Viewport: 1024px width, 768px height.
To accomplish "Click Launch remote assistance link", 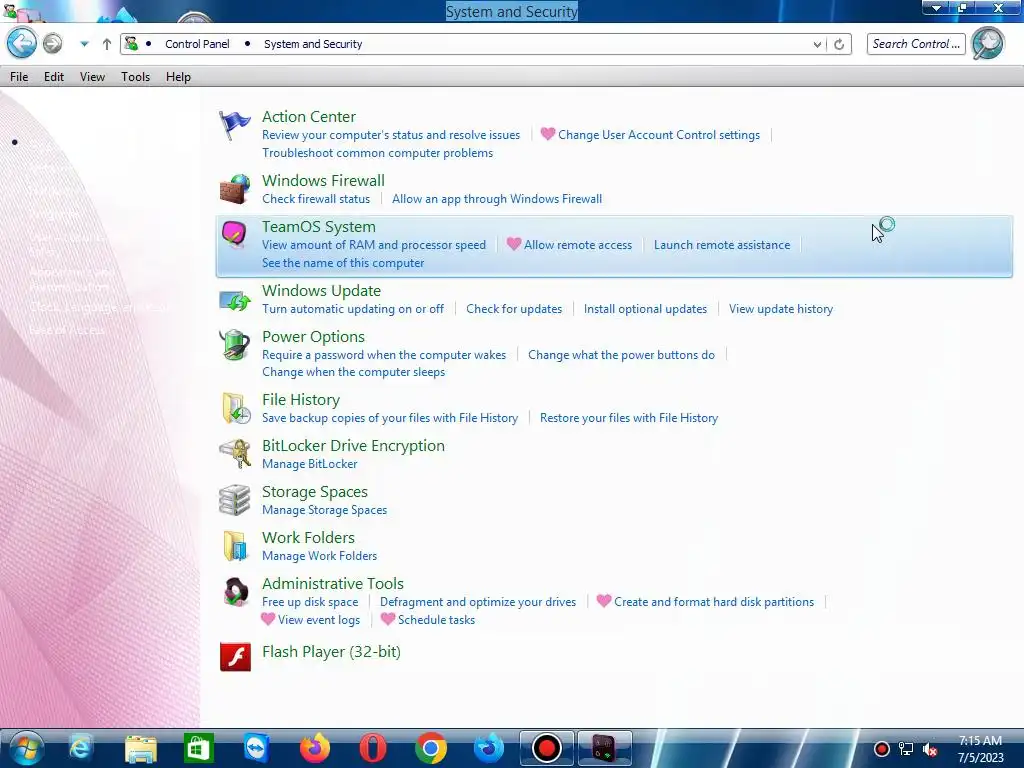I will coord(722,245).
